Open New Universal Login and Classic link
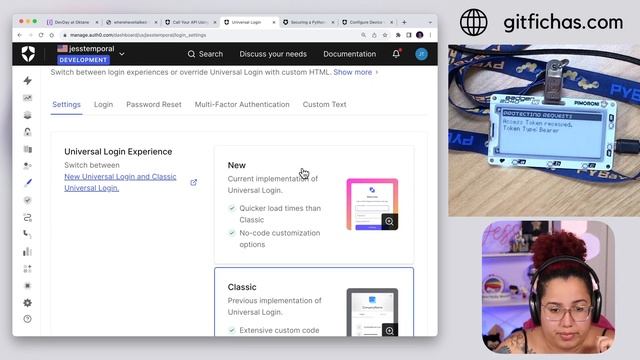The height and width of the screenshot is (360, 640). [120, 182]
